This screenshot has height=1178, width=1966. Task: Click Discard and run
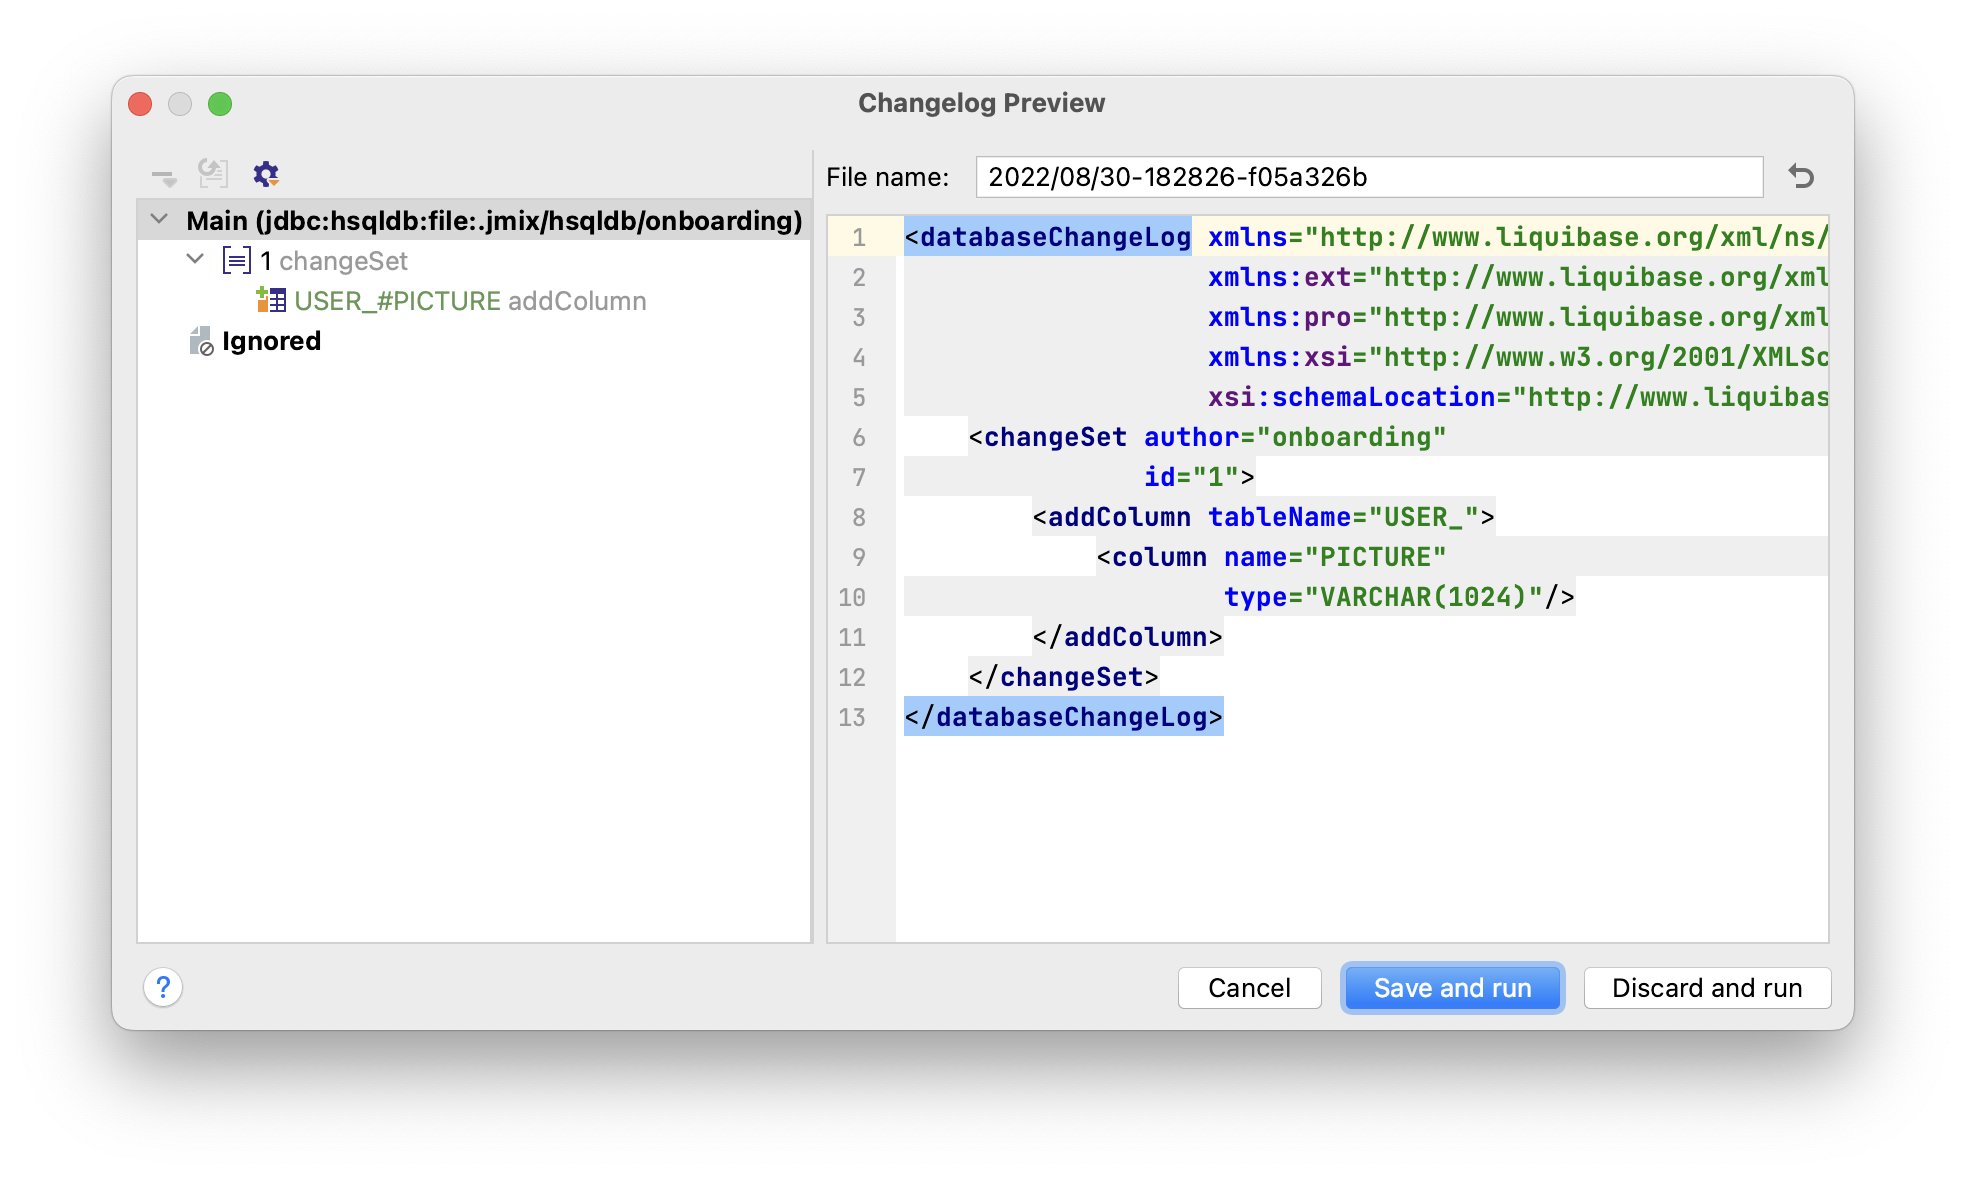click(x=1706, y=988)
